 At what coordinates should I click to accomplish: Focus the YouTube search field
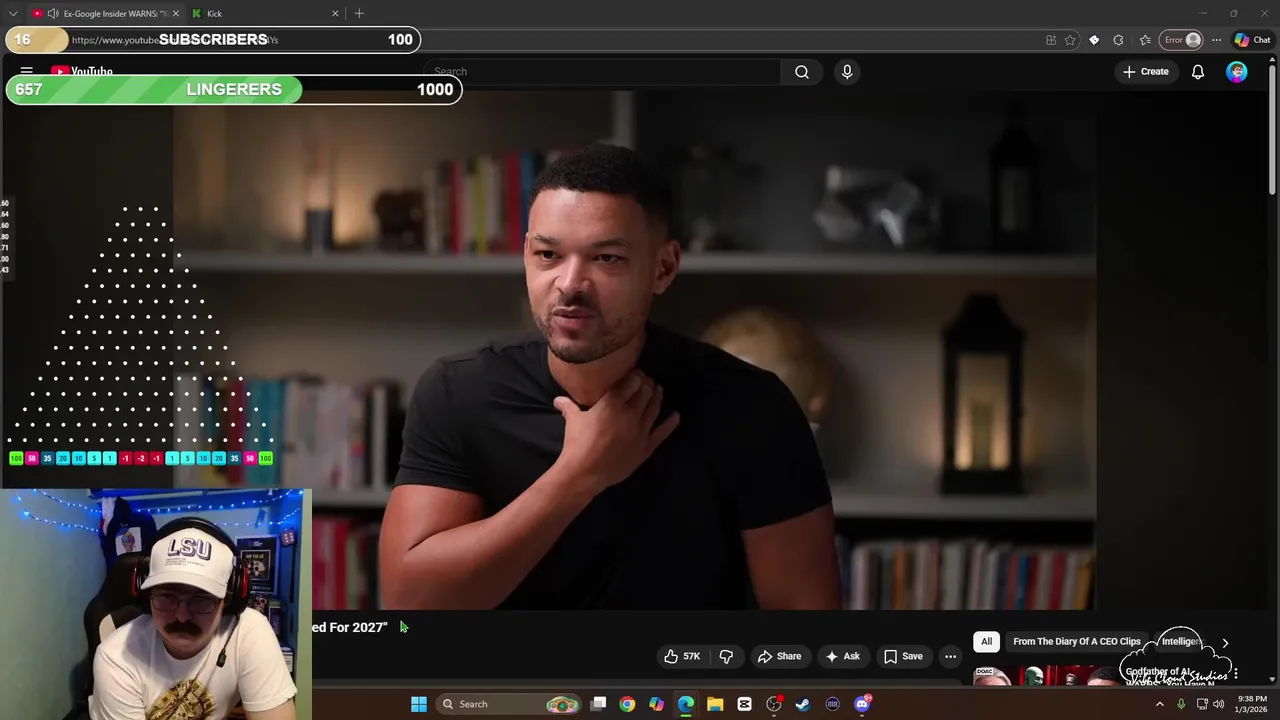click(x=600, y=72)
